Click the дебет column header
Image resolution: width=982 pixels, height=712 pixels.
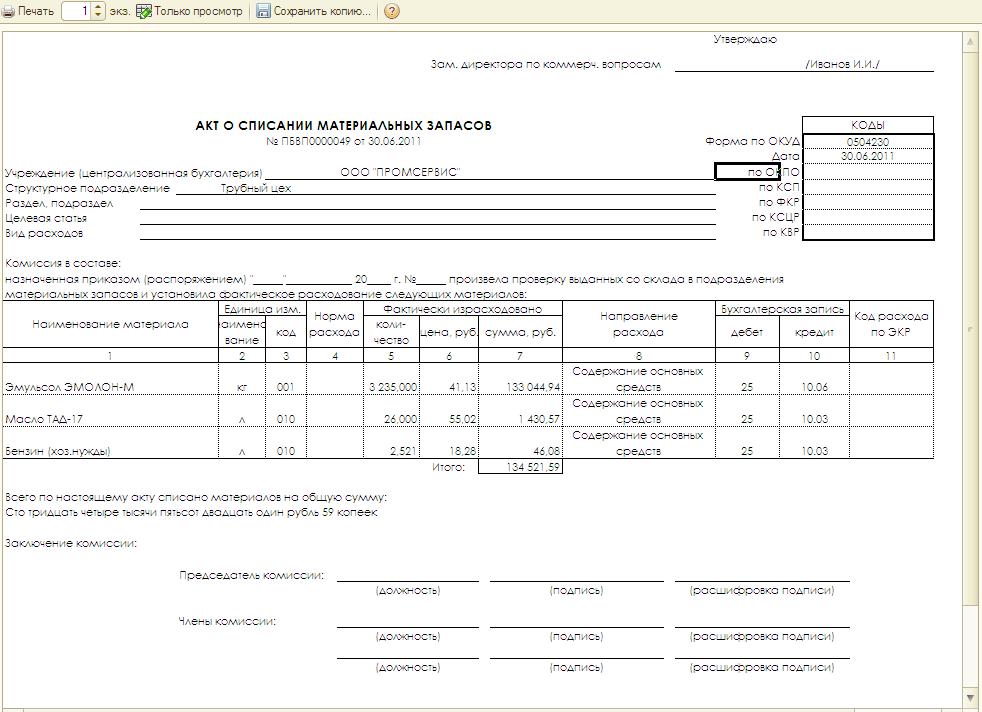tap(747, 332)
